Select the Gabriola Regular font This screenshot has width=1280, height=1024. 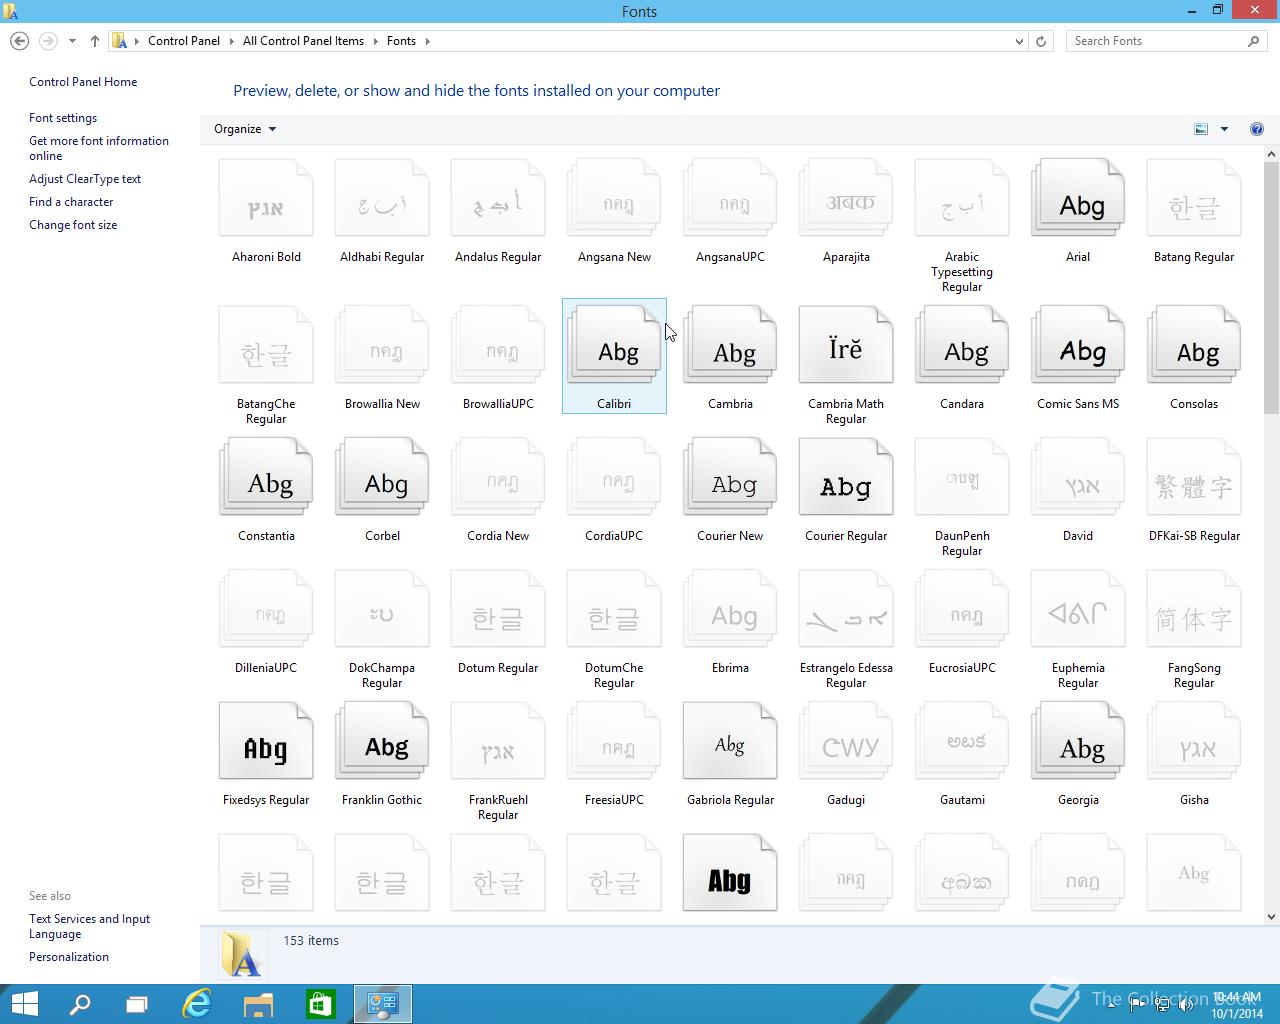pyautogui.click(x=730, y=742)
